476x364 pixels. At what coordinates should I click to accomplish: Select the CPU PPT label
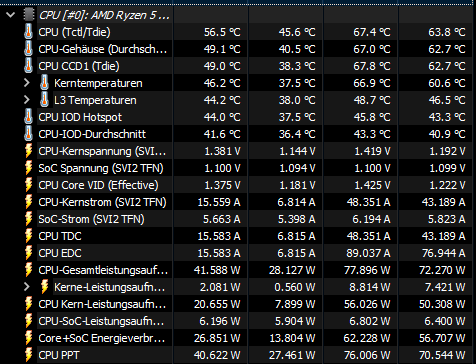click(59, 355)
